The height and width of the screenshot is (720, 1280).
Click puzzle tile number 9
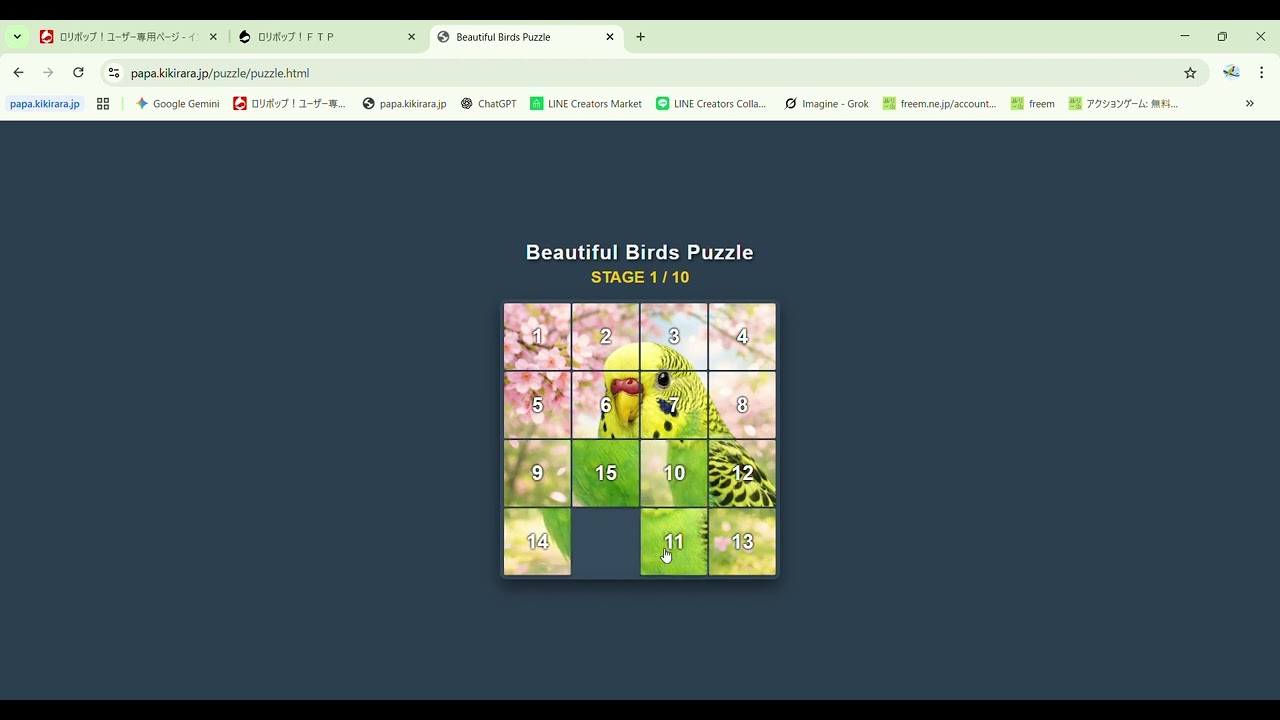point(537,473)
